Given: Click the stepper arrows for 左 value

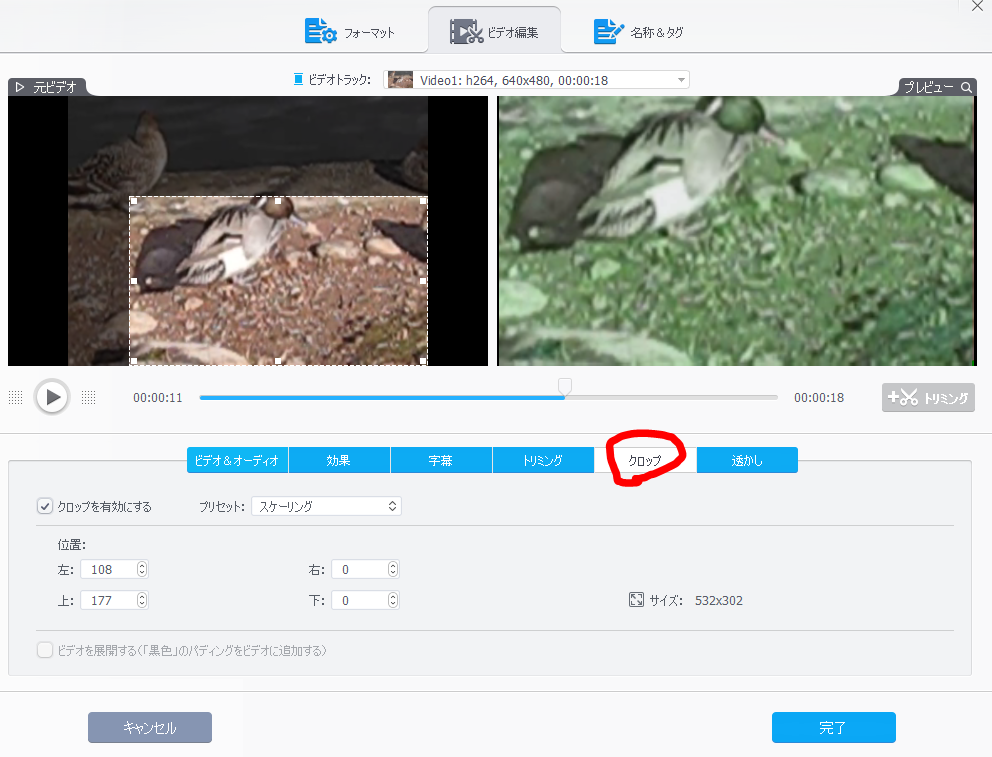Looking at the screenshot, I should pos(141,569).
